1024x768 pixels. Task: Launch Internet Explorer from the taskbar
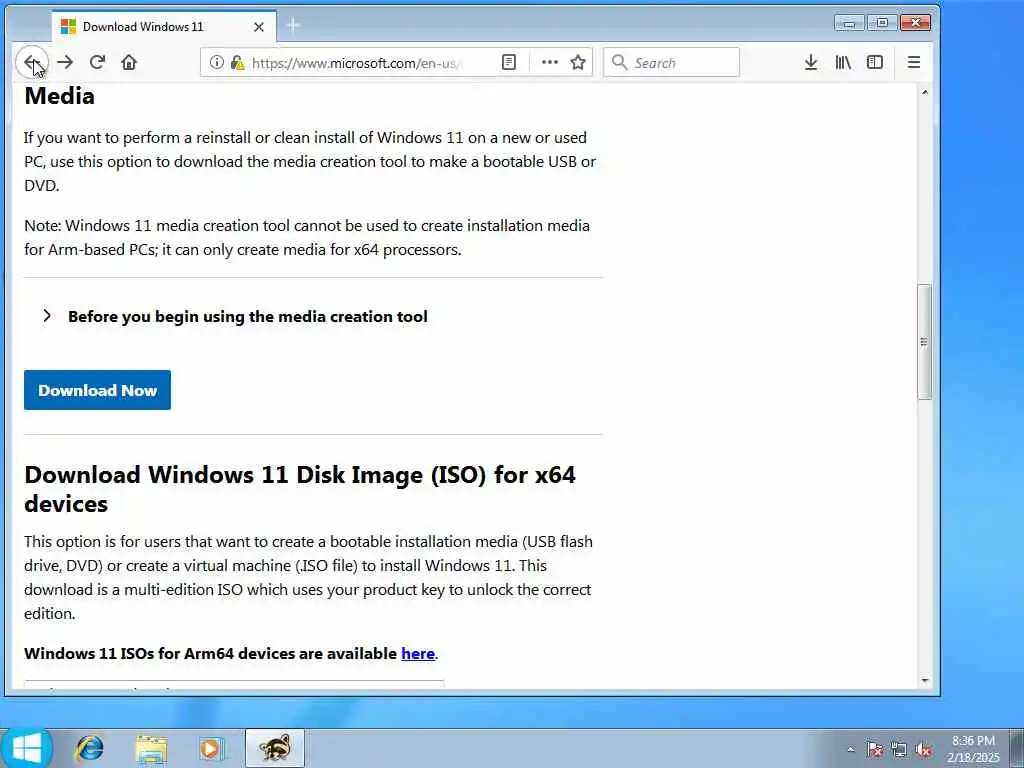89,748
